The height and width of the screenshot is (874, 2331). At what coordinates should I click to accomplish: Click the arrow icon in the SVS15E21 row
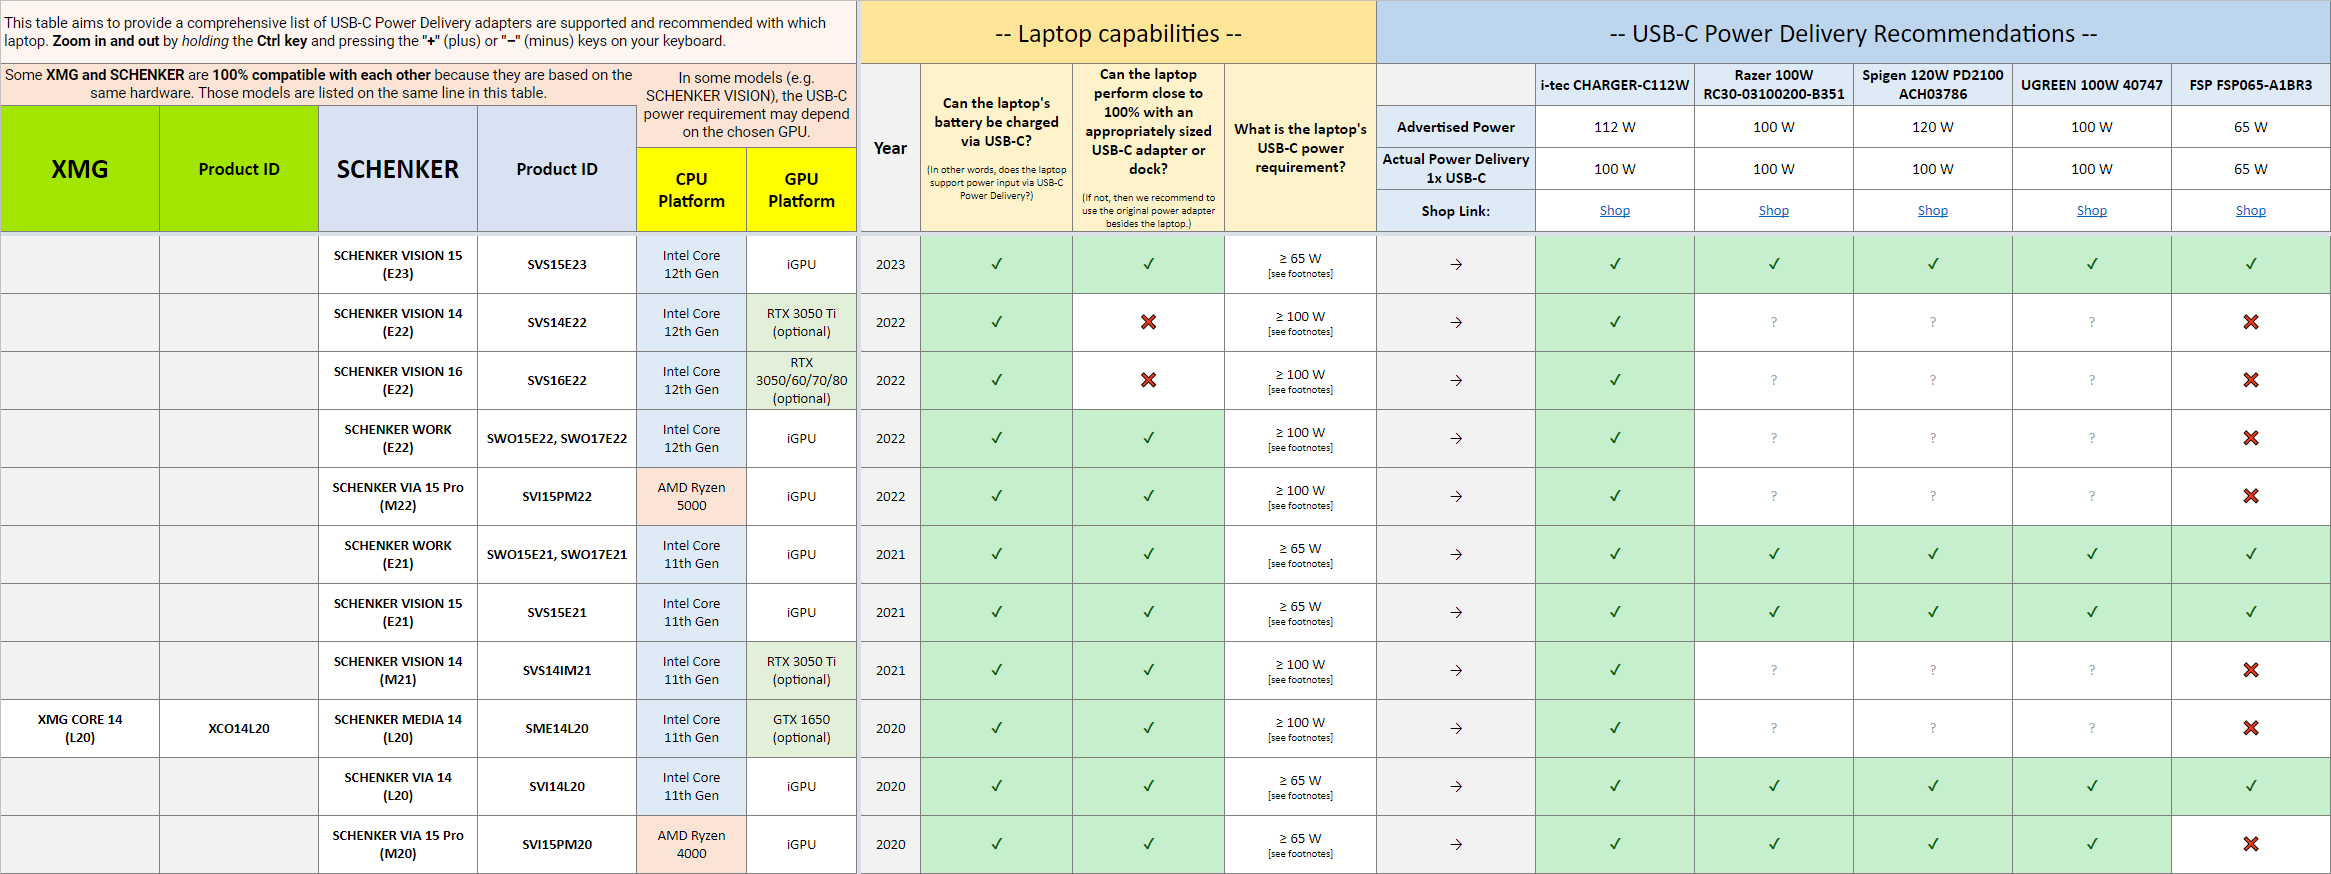click(x=1456, y=612)
